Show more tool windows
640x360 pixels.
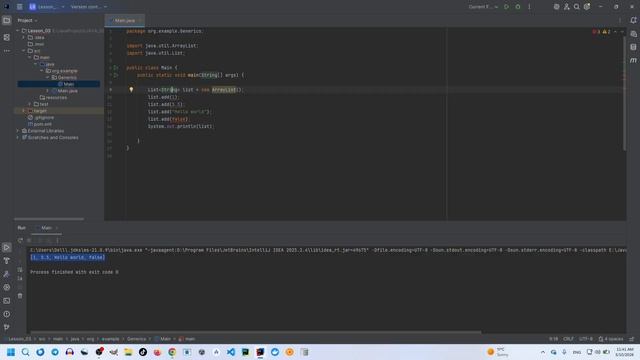7,51
